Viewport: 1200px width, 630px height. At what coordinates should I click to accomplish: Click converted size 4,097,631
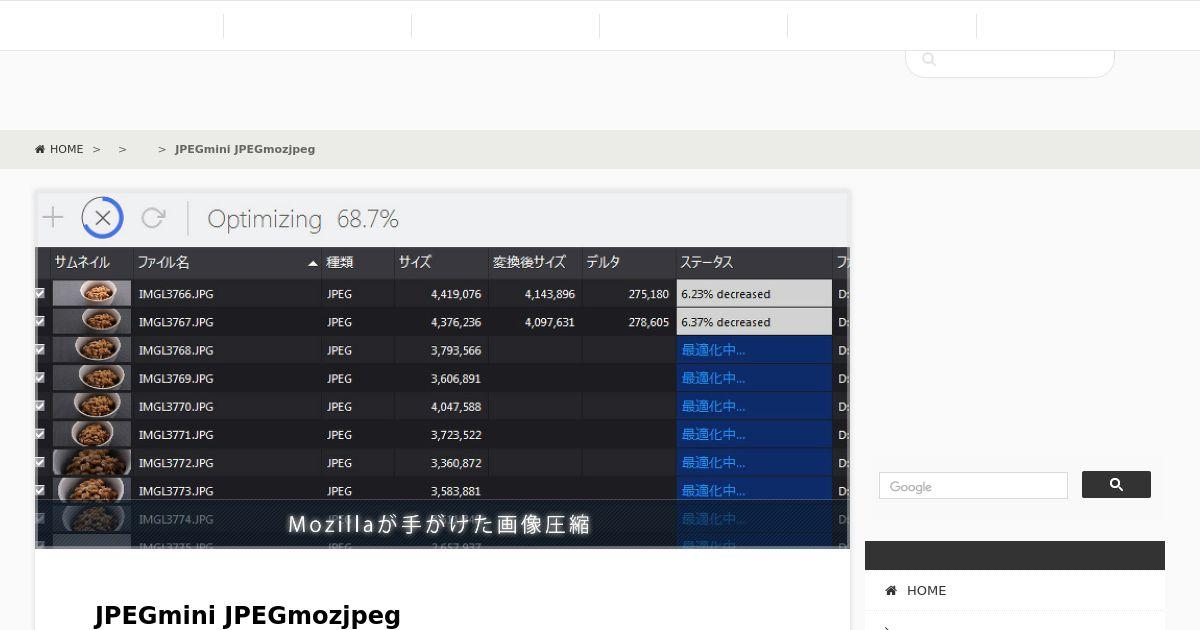coord(550,322)
